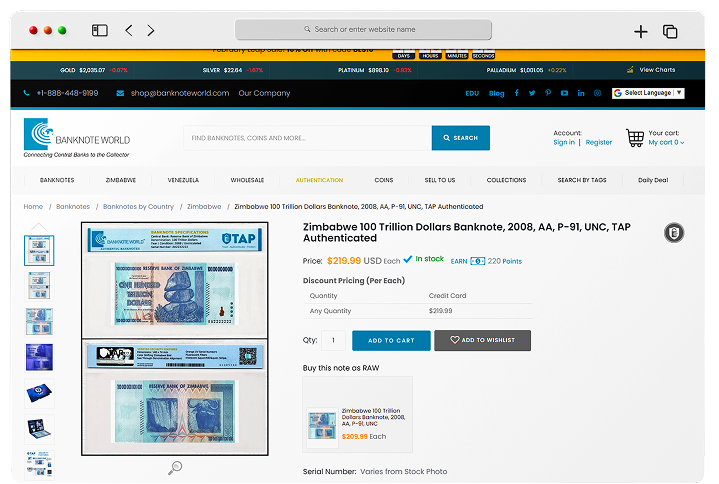Open the YouTube social icon

564,93
